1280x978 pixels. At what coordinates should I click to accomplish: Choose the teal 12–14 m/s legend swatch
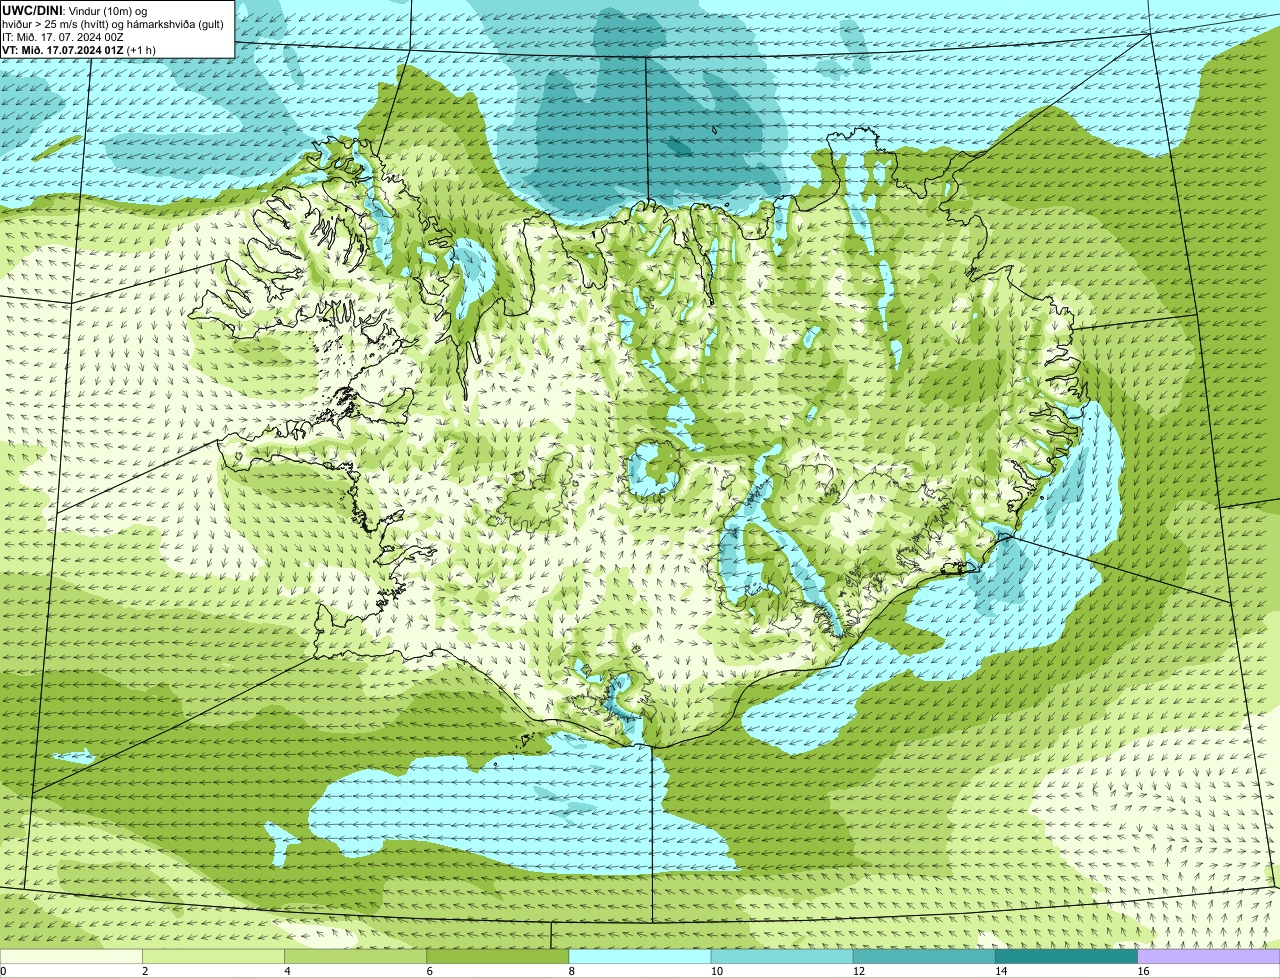coord(924,956)
